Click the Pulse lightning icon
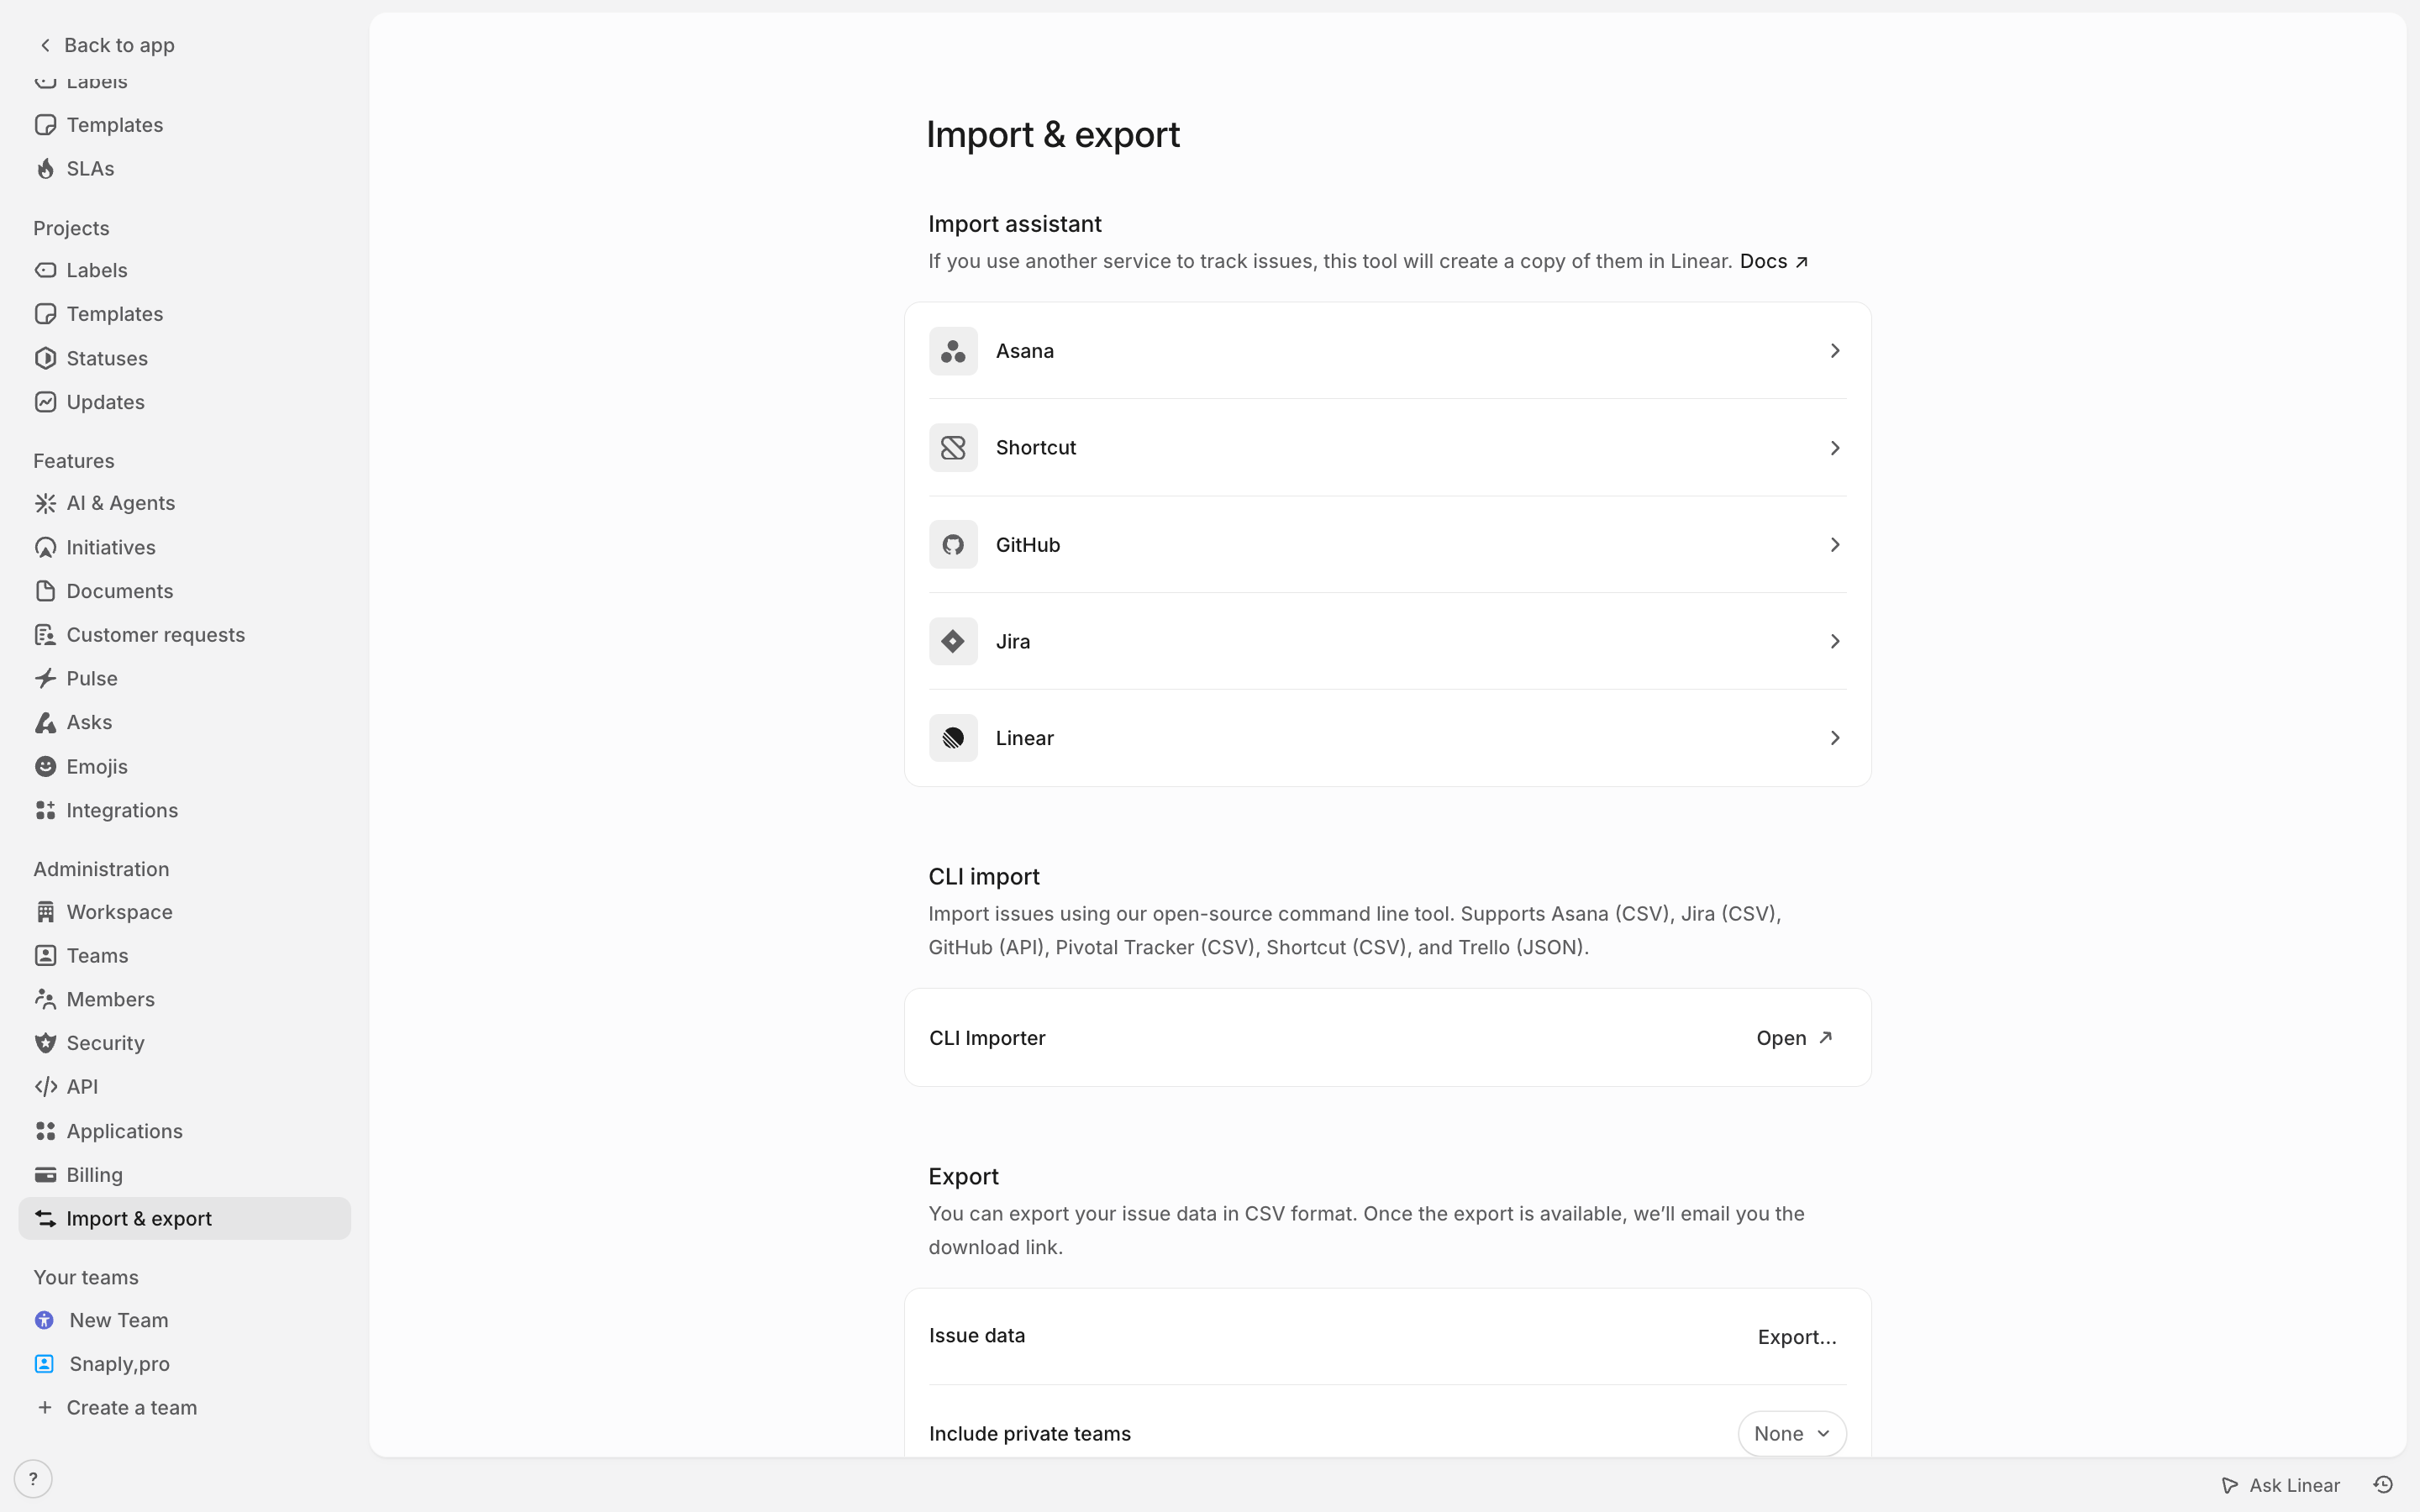This screenshot has width=2420, height=1512. [x=45, y=678]
